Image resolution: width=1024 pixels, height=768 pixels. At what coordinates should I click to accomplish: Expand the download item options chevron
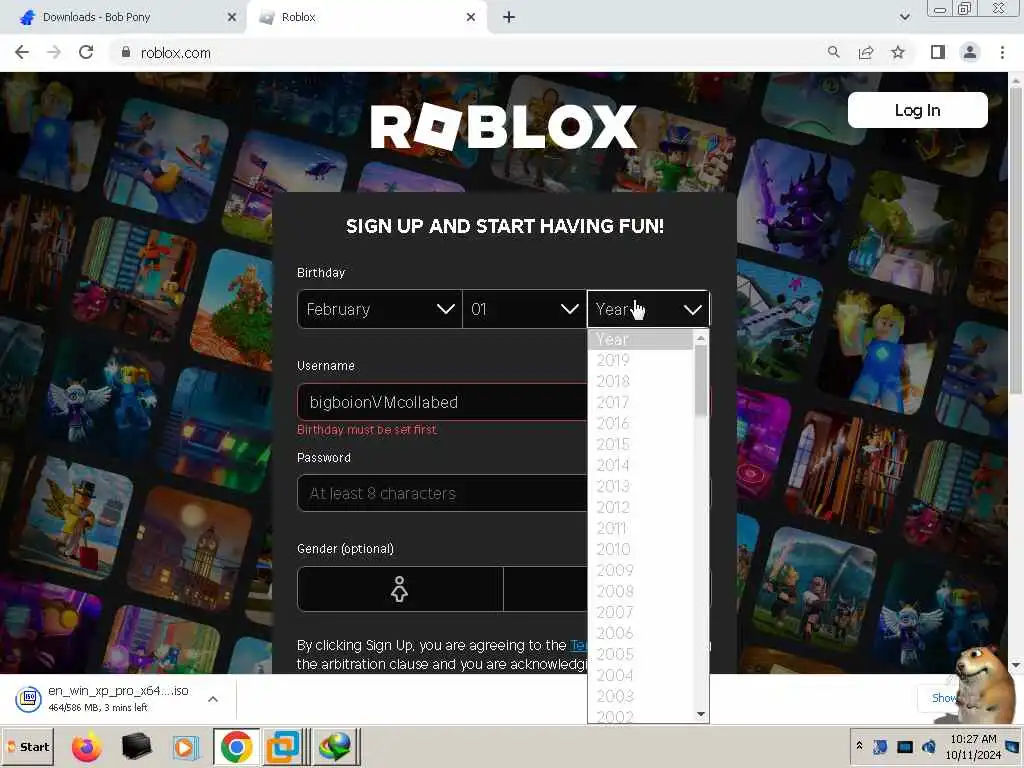pyautogui.click(x=212, y=699)
